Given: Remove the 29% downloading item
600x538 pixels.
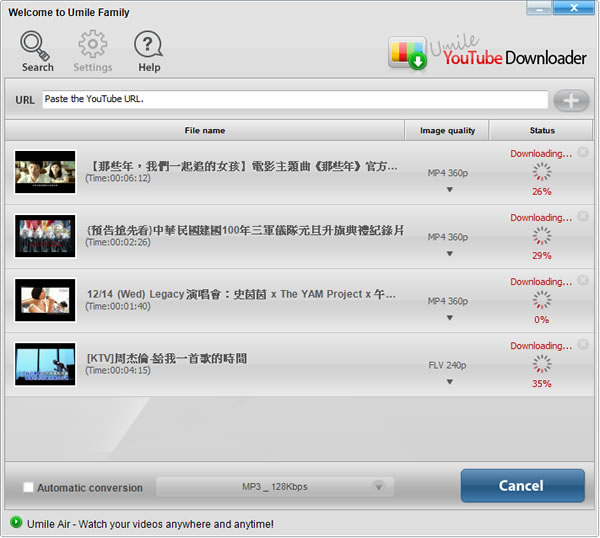Looking at the screenshot, I should coord(583,216).
